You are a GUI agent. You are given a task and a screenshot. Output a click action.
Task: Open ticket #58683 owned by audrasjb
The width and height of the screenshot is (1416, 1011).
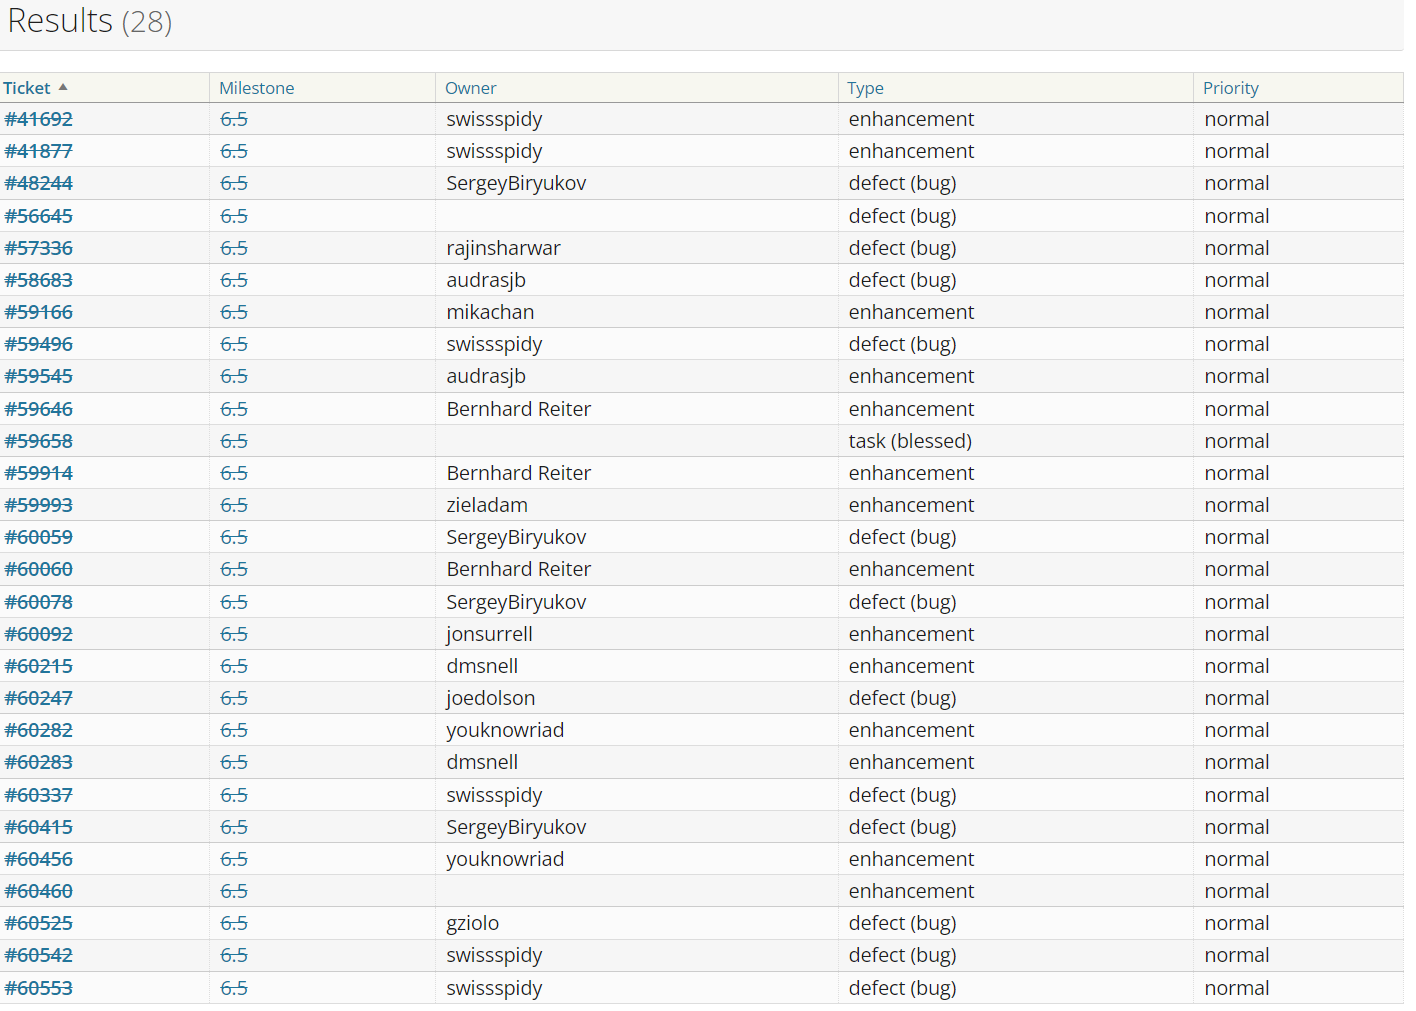[38, 280]
